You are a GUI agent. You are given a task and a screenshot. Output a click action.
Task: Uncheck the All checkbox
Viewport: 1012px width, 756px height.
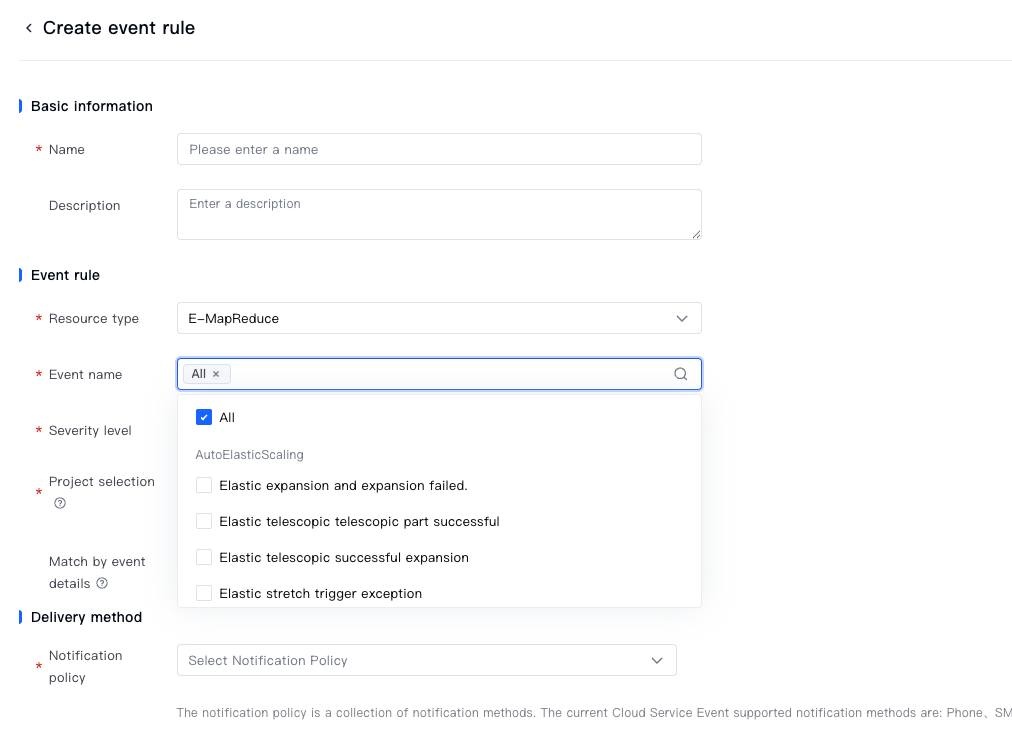[x=204, y=417]
